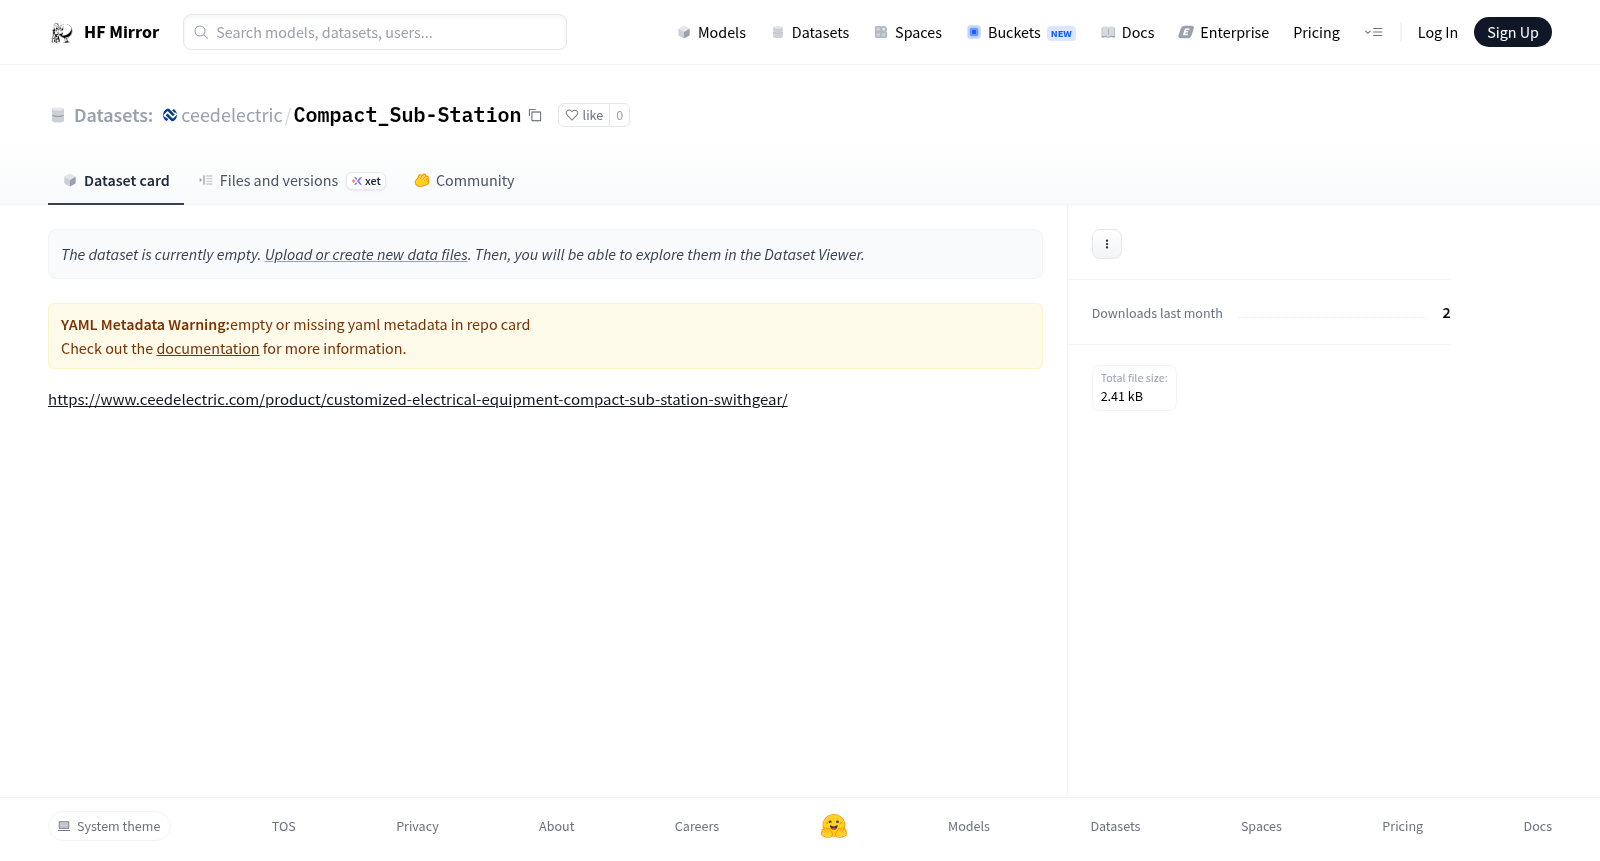
Task: Click the Sign Up button
Action: click(x=1512, y=32)
